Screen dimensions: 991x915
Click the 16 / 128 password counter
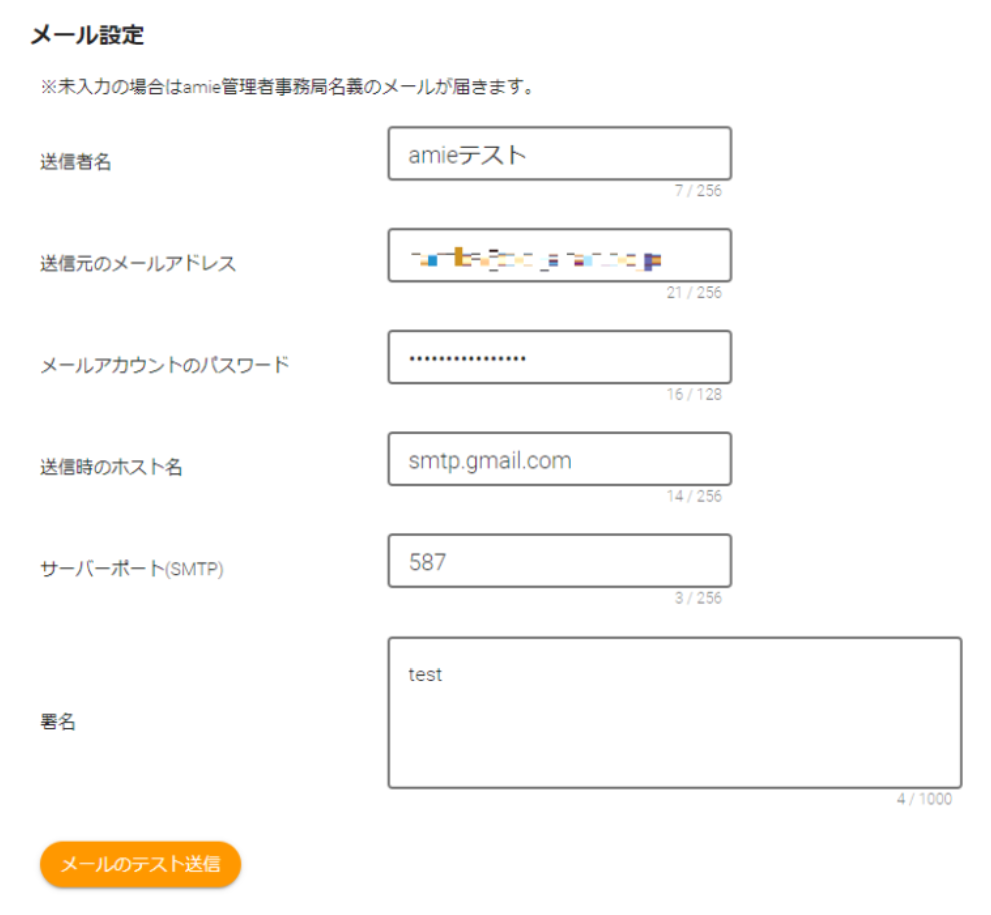point(693,395)
